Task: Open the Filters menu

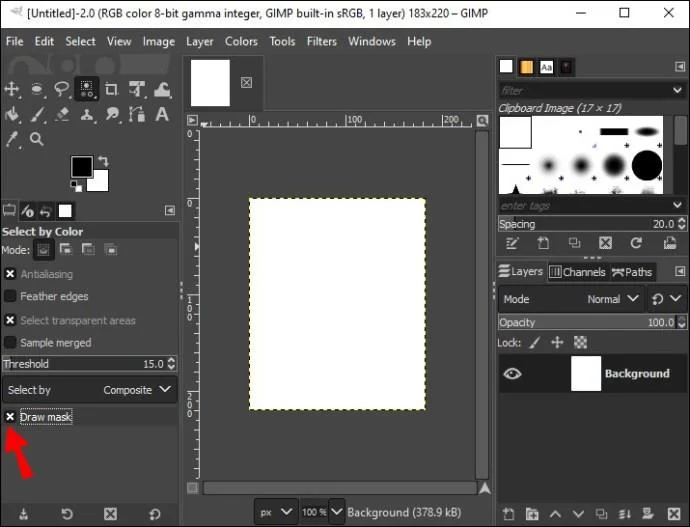Action: (x=322, y=41)
